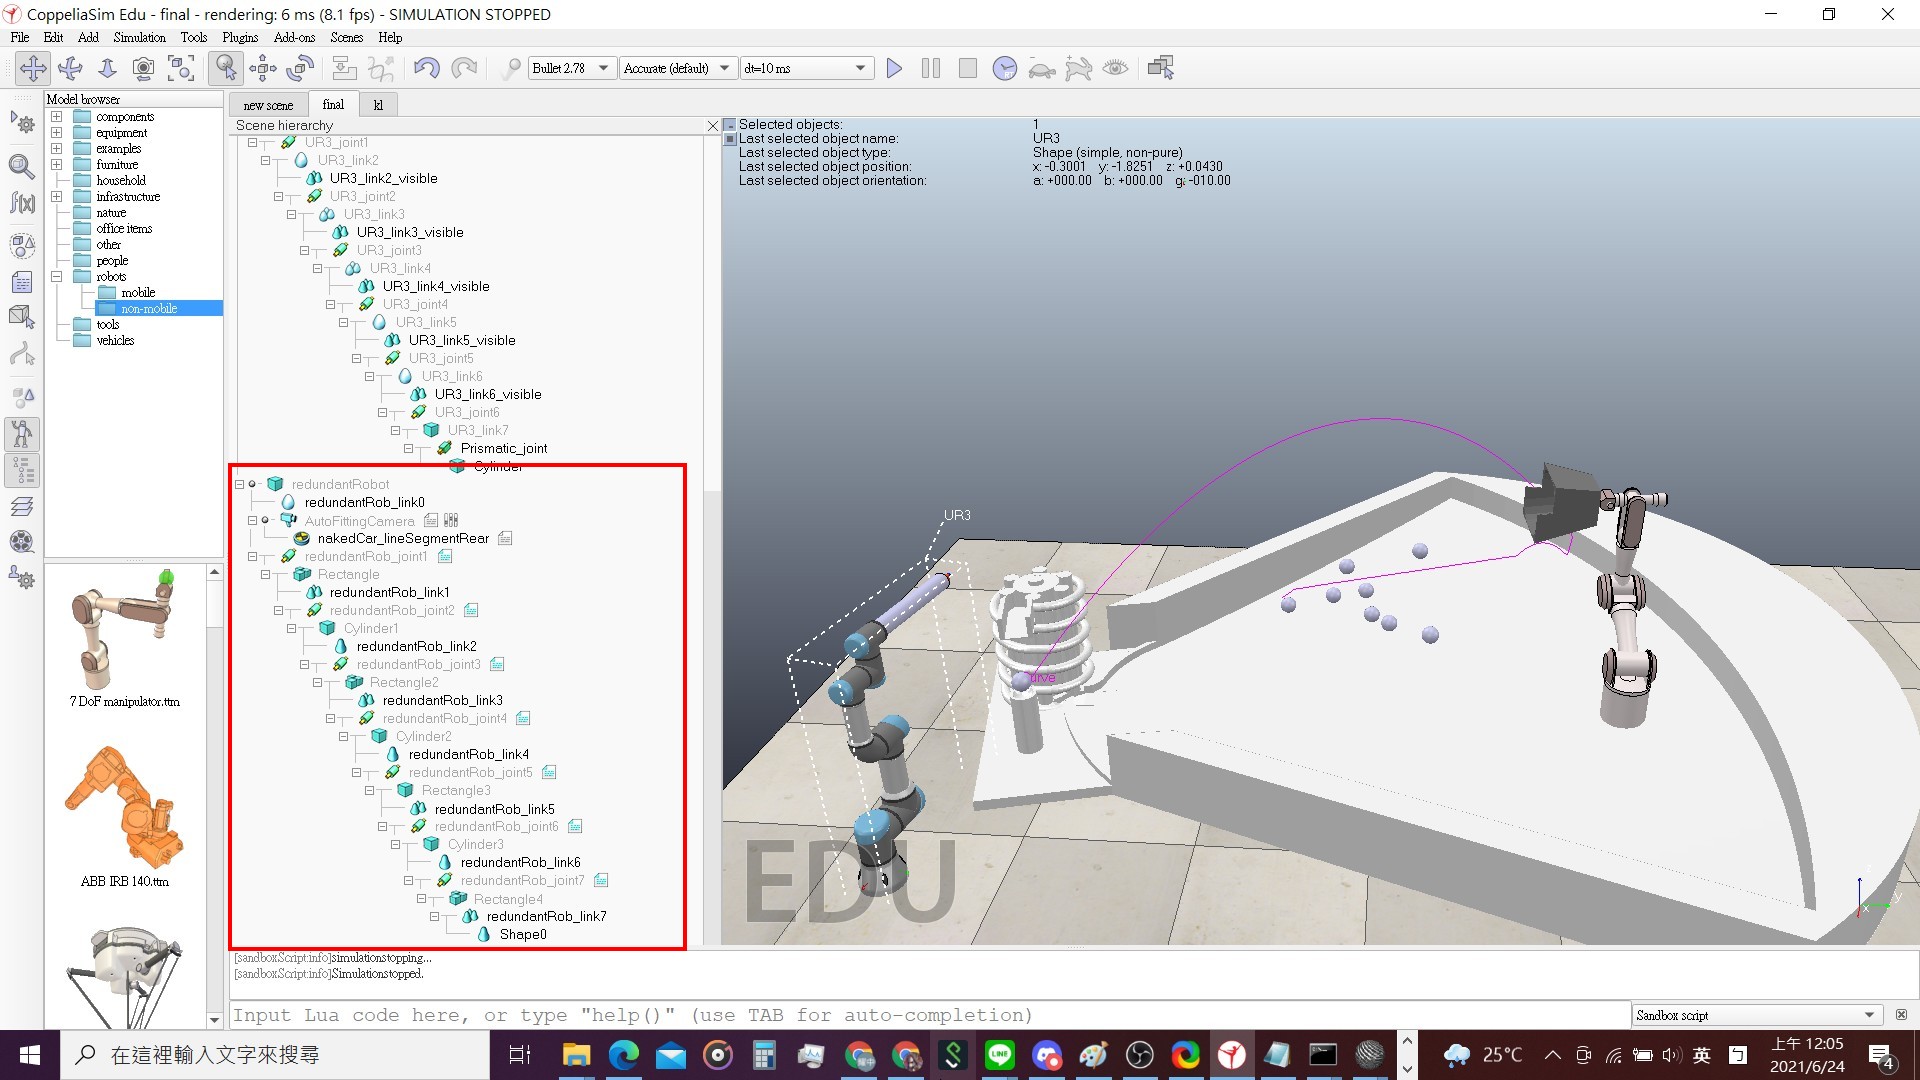Expand the components folder
Image resolution: width=1920 pixels, height=1080 pixels.
57,117
